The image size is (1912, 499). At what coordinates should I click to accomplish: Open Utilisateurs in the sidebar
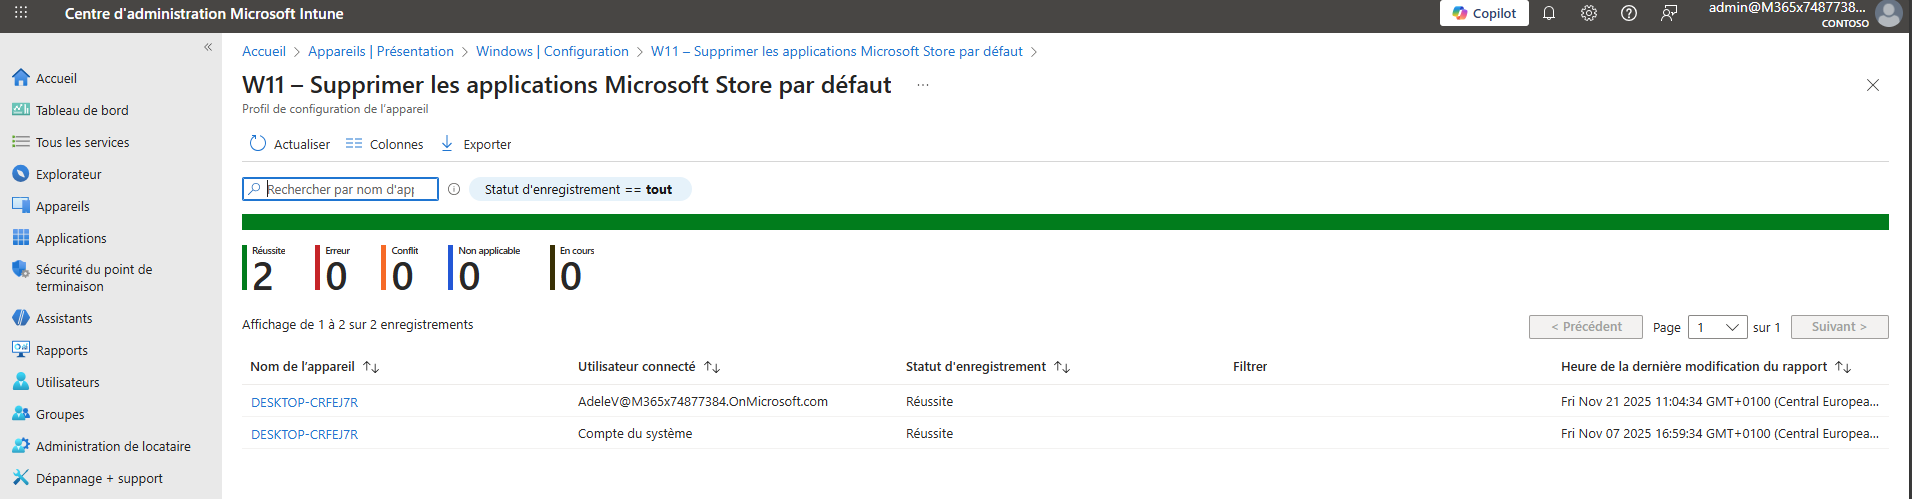click(x=68, y=382)
